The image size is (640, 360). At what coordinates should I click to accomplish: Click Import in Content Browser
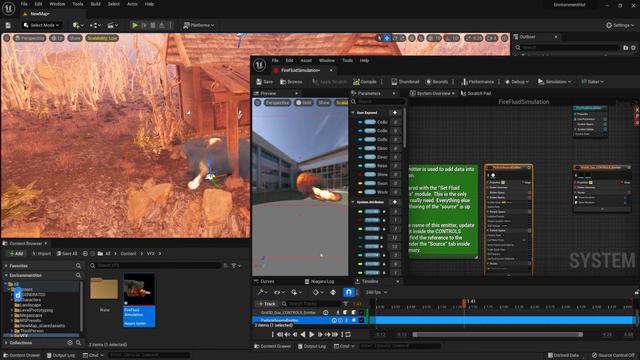click(x=41, y=253)
